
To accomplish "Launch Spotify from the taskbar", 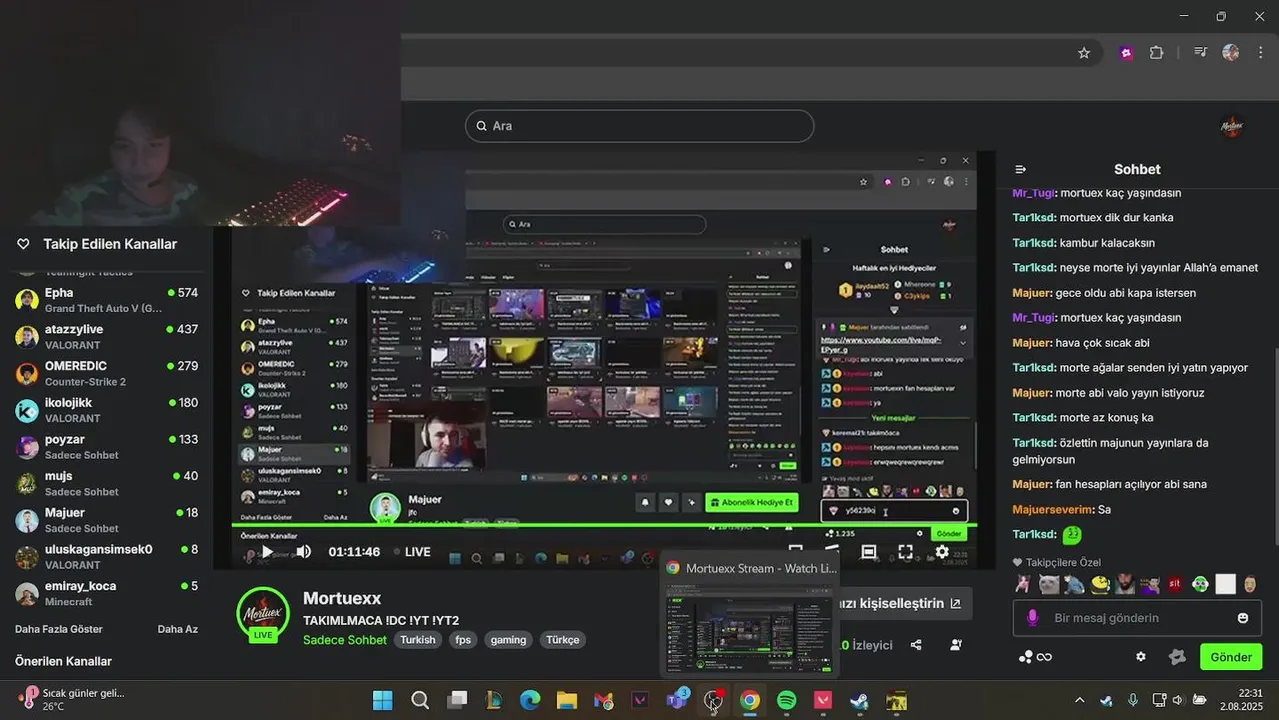I will (786, 700).
